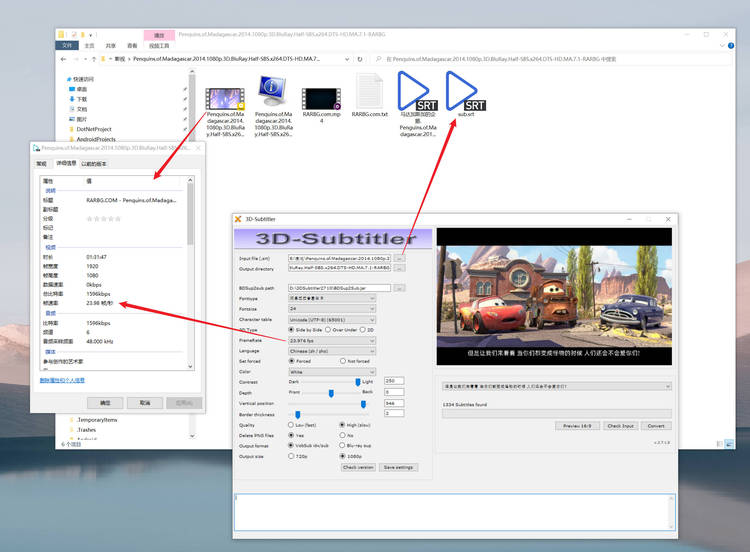The height and width of the screenshot is (552, 750).
Task: Open the Language Chinese dropdown
Action: point(332,351)
